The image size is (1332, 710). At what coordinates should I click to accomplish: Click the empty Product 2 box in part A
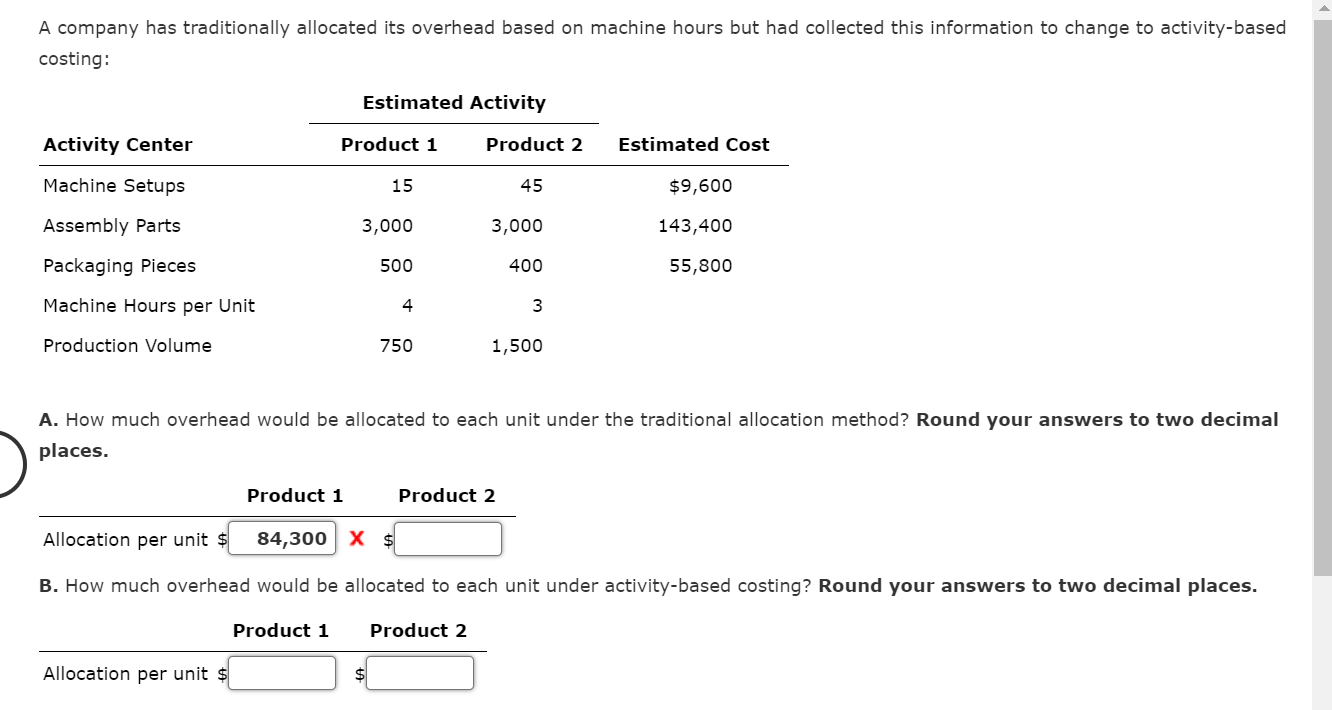(x=447, y=538)
